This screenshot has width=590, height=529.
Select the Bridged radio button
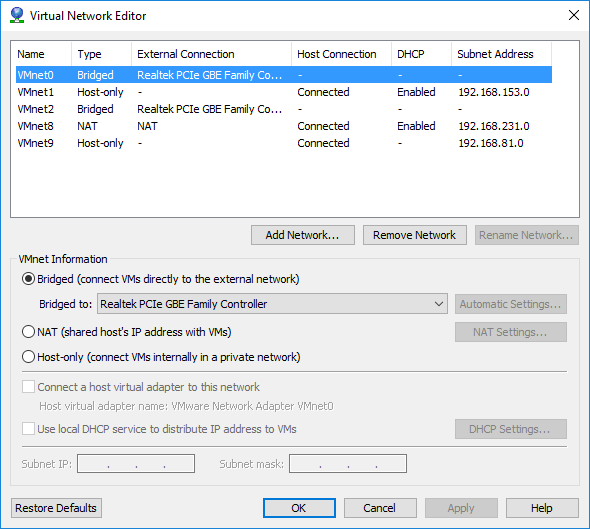(29, 279)
